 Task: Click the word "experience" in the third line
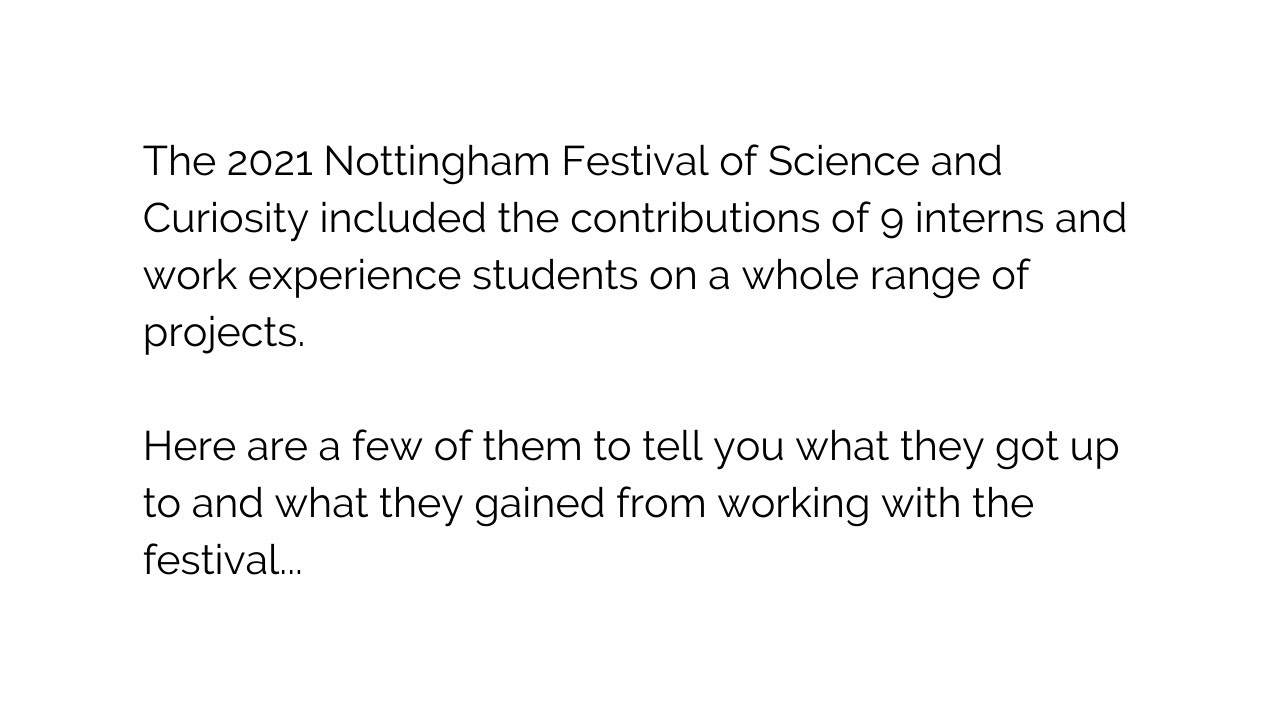354,277
